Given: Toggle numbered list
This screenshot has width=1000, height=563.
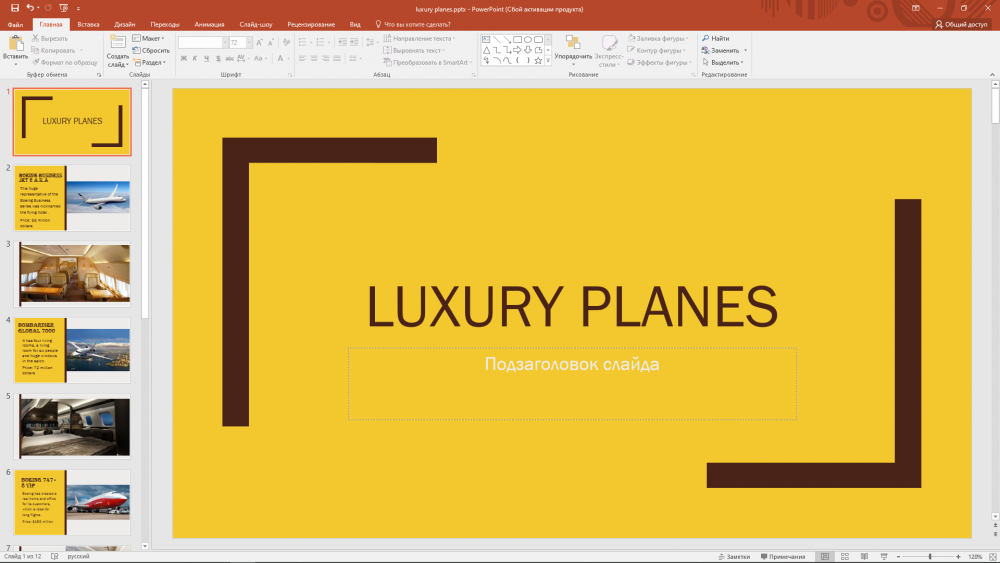Looking at the screenshot, I should [x=322, y=42].
